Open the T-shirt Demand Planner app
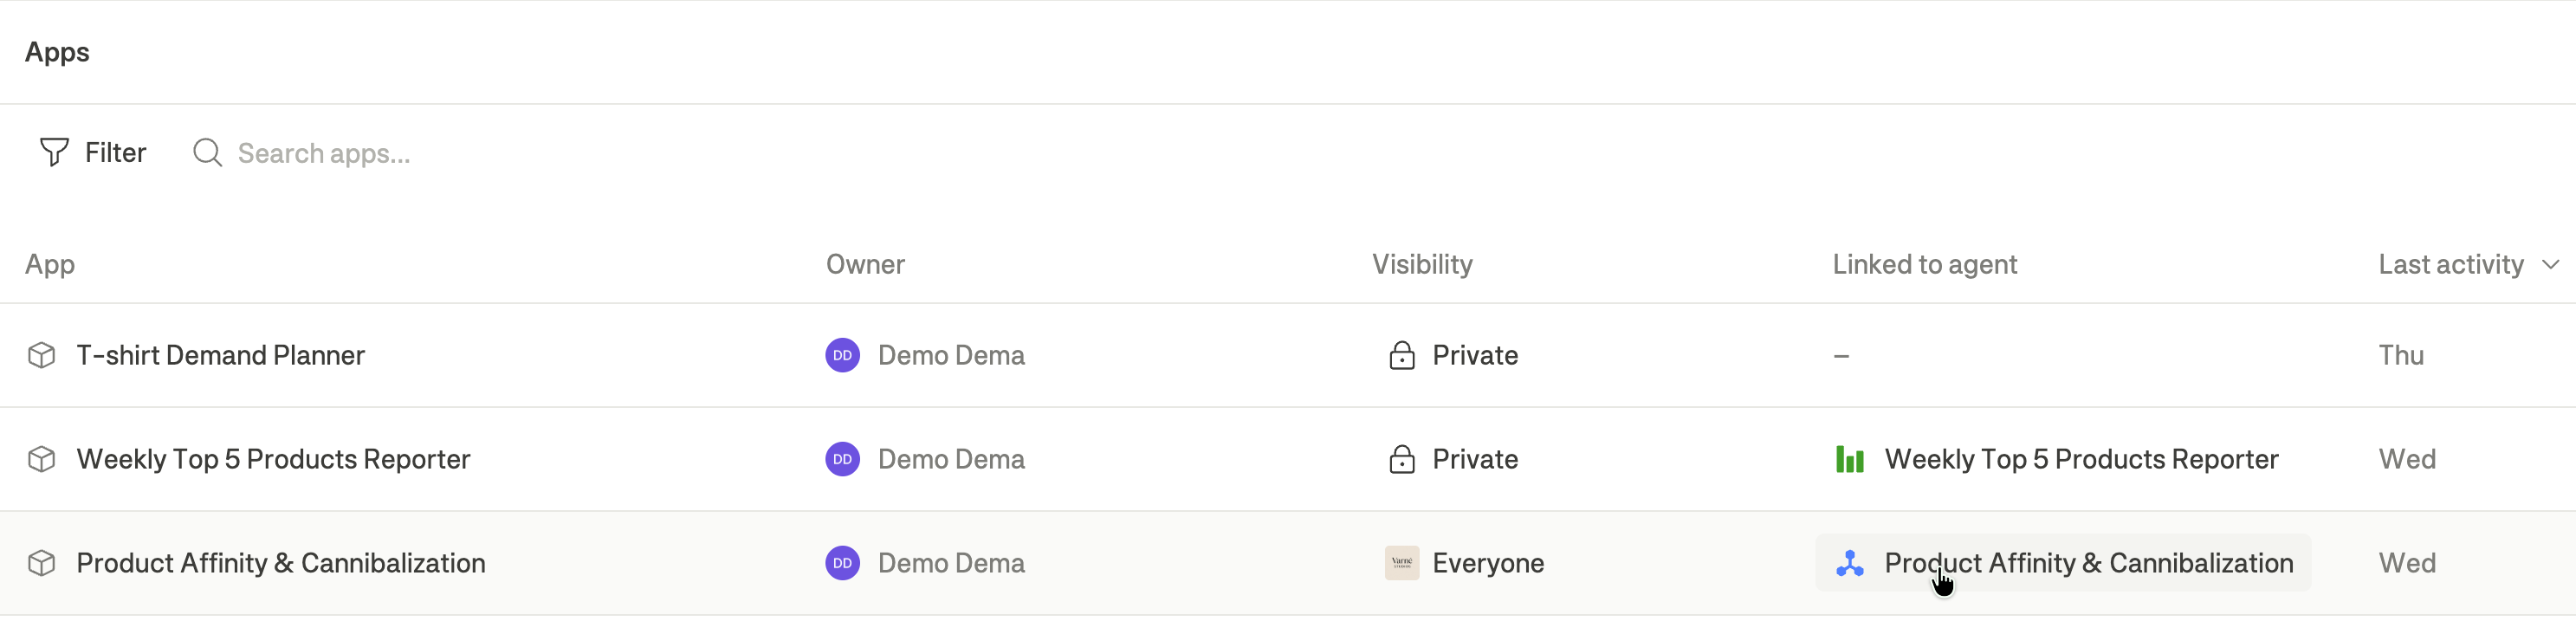 [x=221, y=355]
